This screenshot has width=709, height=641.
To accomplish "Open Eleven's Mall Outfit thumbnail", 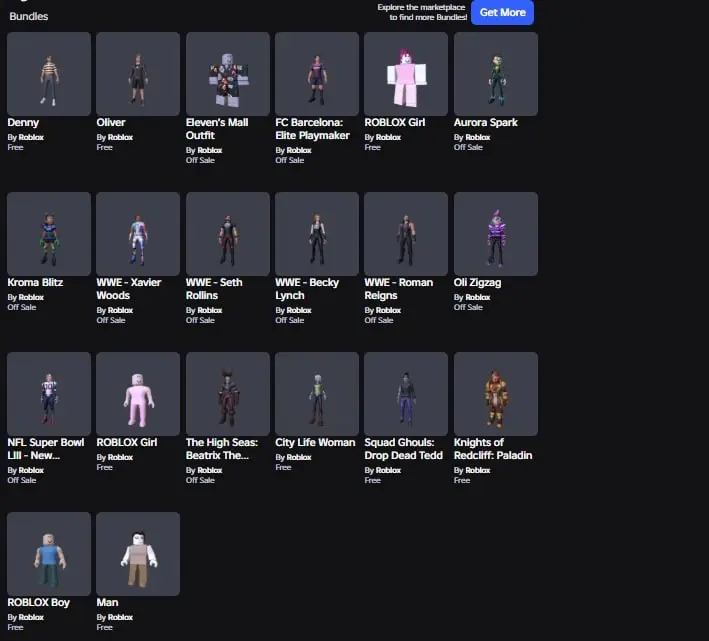I will (x=228, y=74).
